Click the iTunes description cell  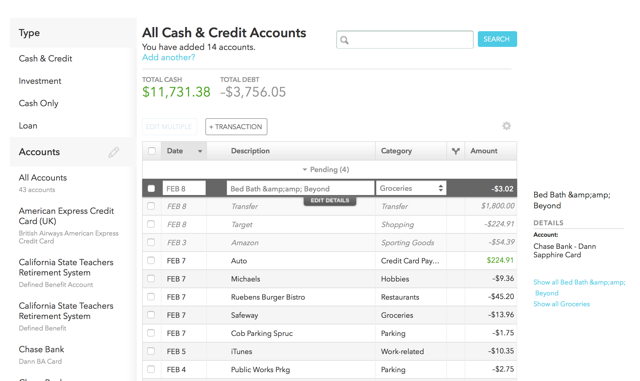tap(241, 351)
